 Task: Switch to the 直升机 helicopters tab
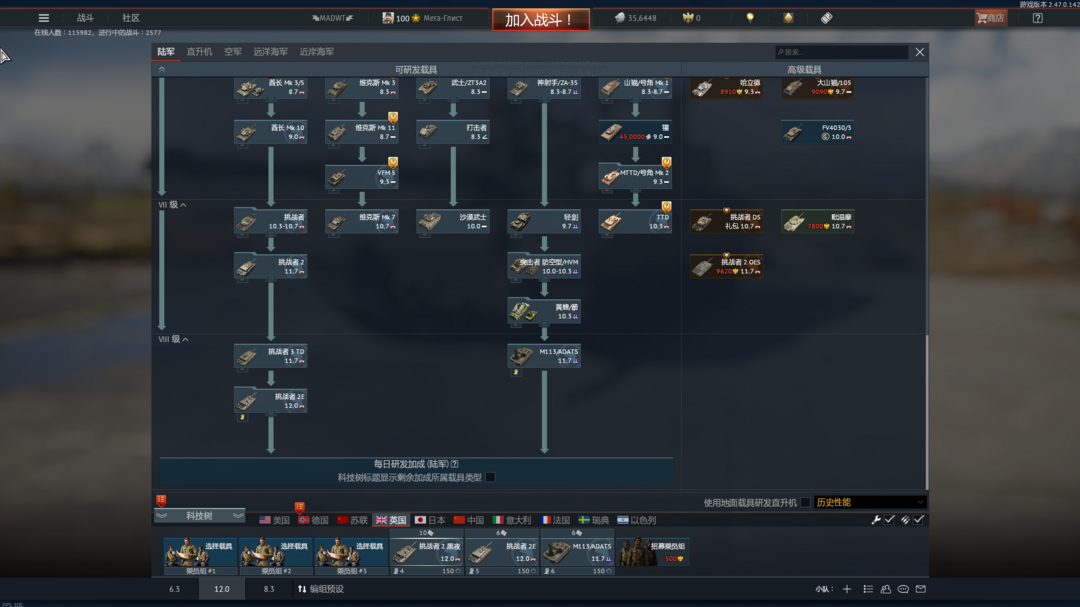click(200, 52)
